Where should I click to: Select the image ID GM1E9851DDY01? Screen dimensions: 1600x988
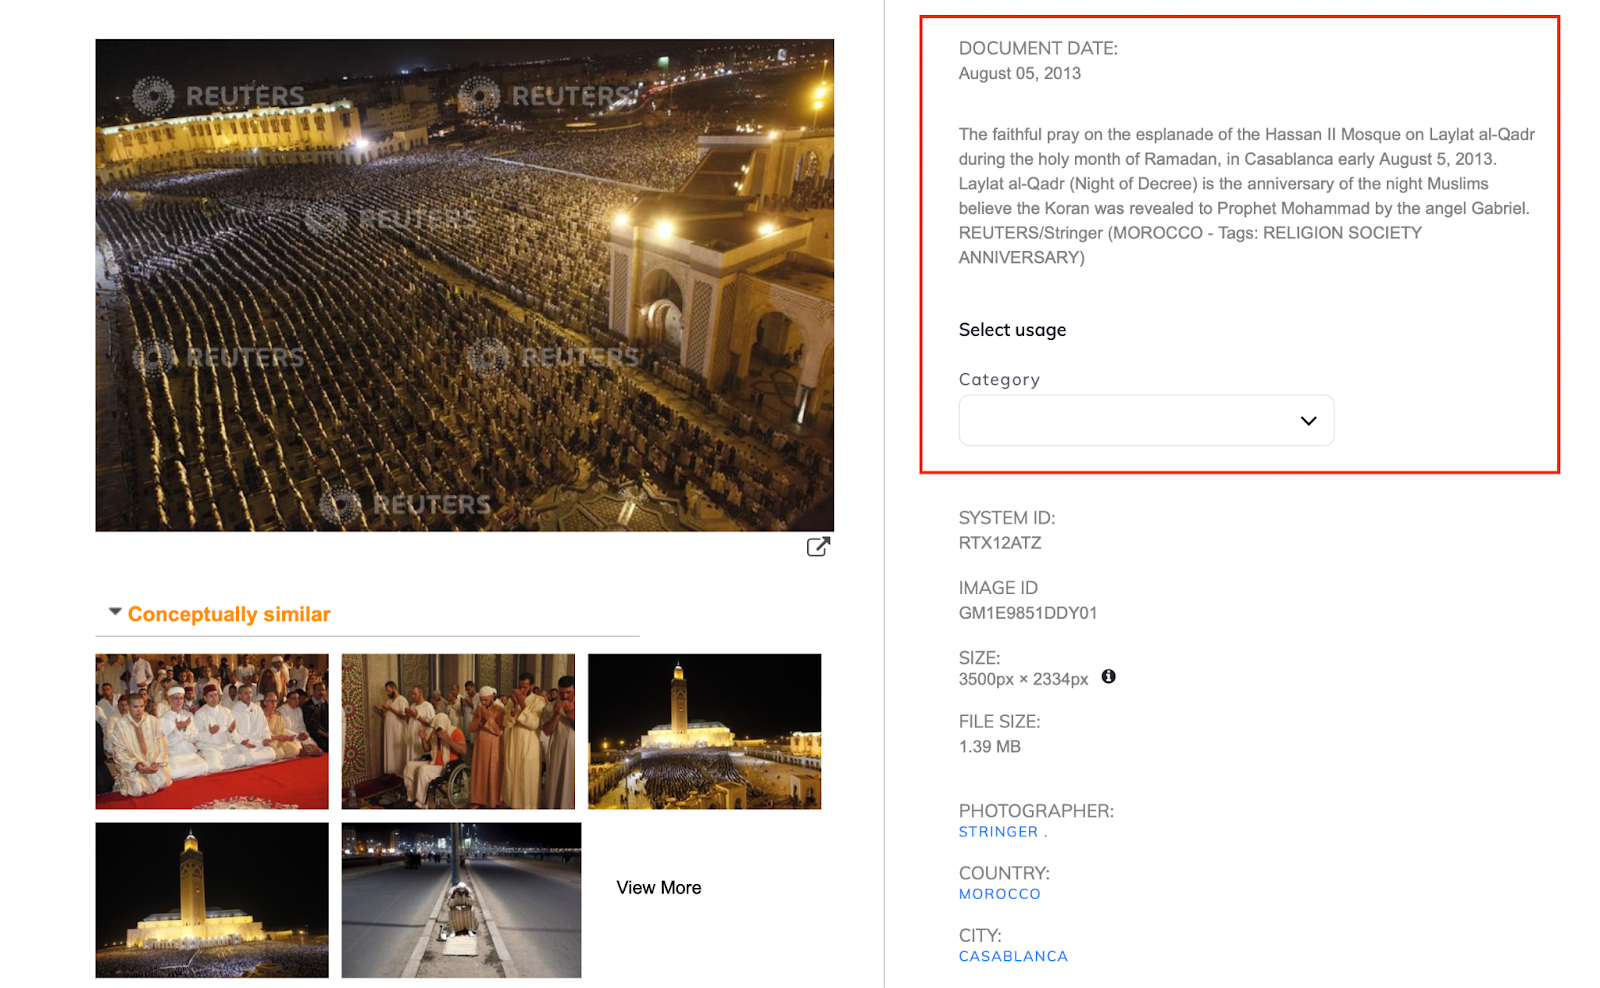1028,613
